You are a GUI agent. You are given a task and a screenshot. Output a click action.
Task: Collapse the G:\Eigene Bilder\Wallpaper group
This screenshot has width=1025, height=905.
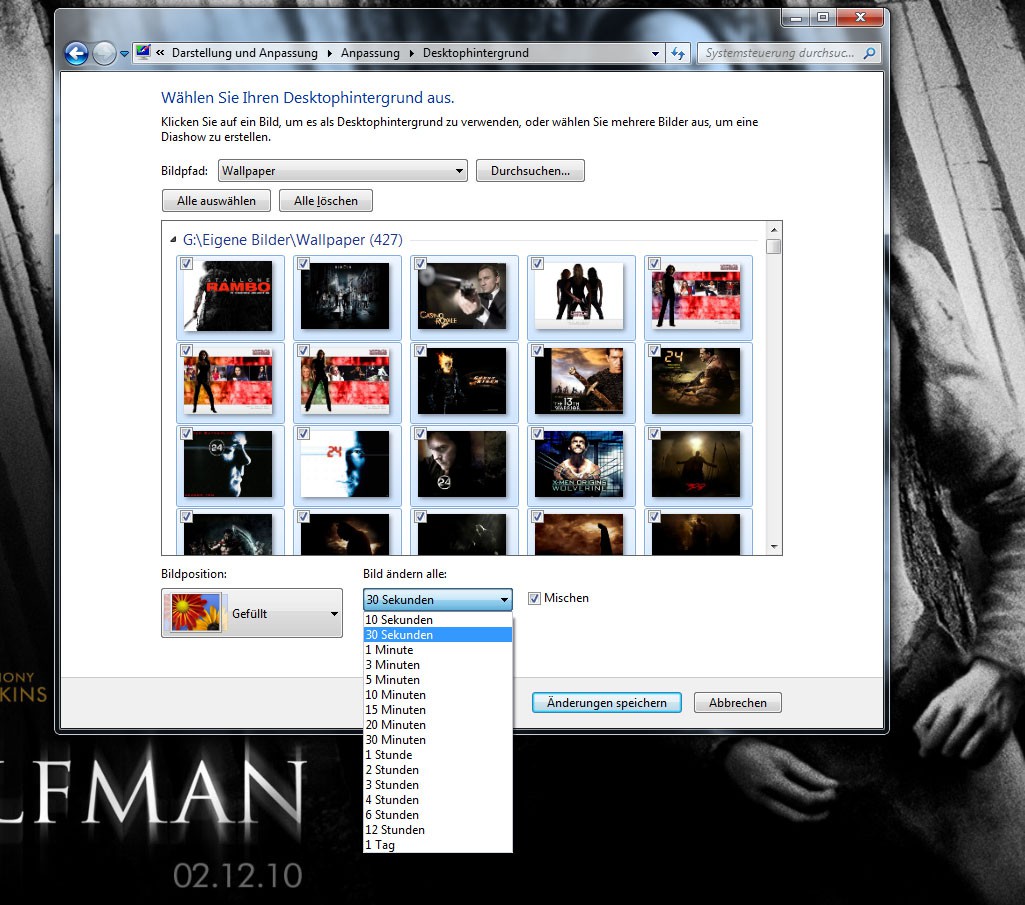pyautogui.click(x=174, y=240)
